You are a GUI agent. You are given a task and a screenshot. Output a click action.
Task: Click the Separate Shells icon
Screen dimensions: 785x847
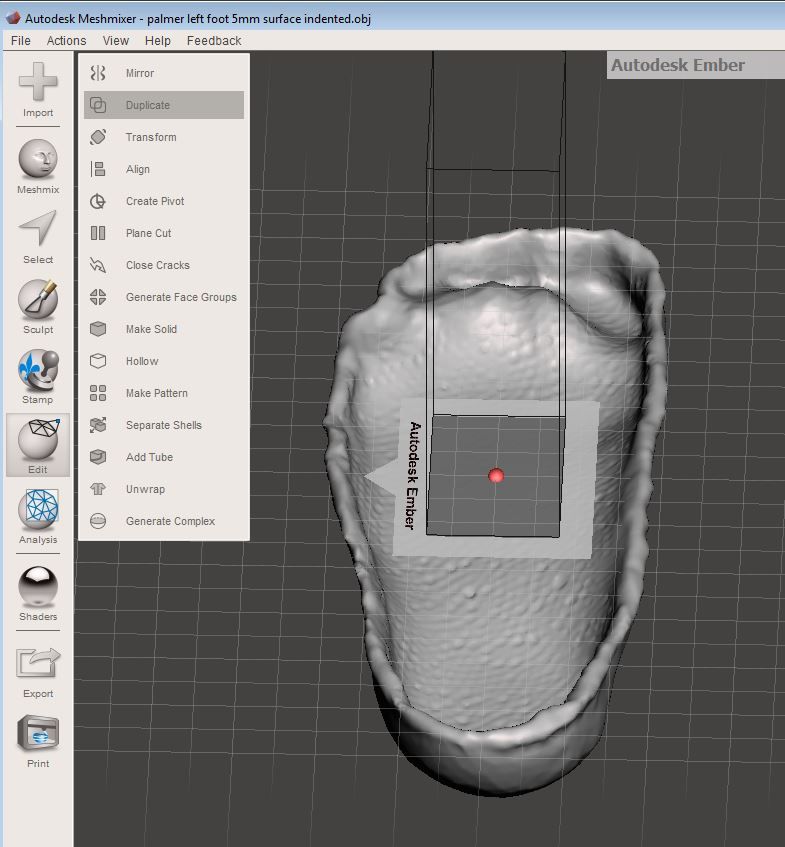point(98,425)
